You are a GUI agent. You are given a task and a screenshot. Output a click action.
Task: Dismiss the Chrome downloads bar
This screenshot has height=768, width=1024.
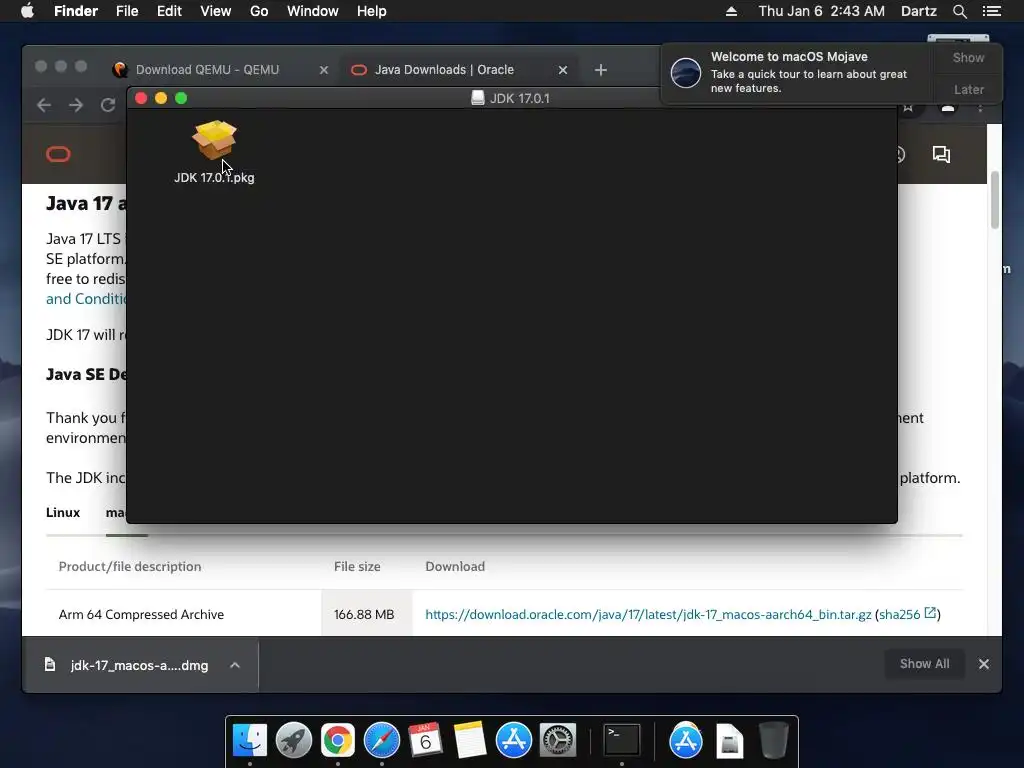(x=984, y=664)
